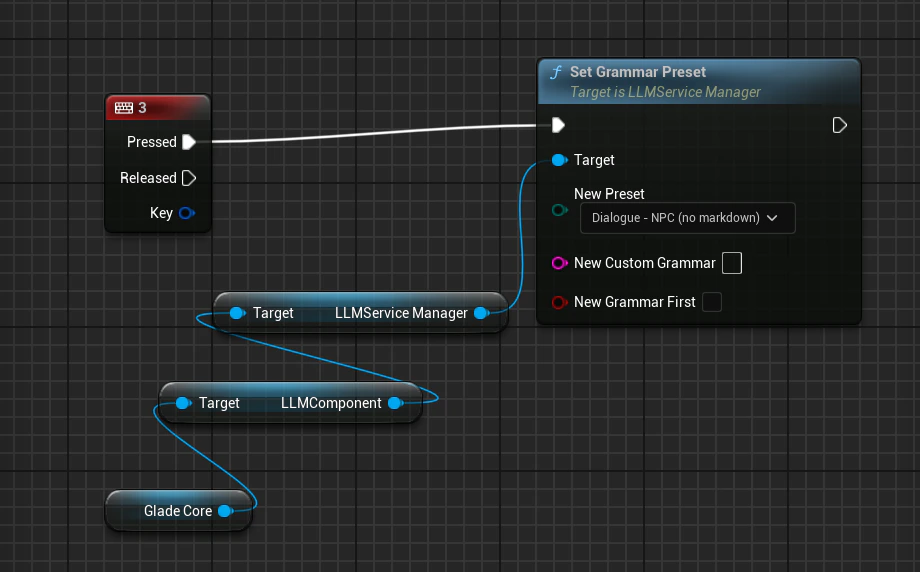
Task: Click the New Preset label
Action: (609, 194)
